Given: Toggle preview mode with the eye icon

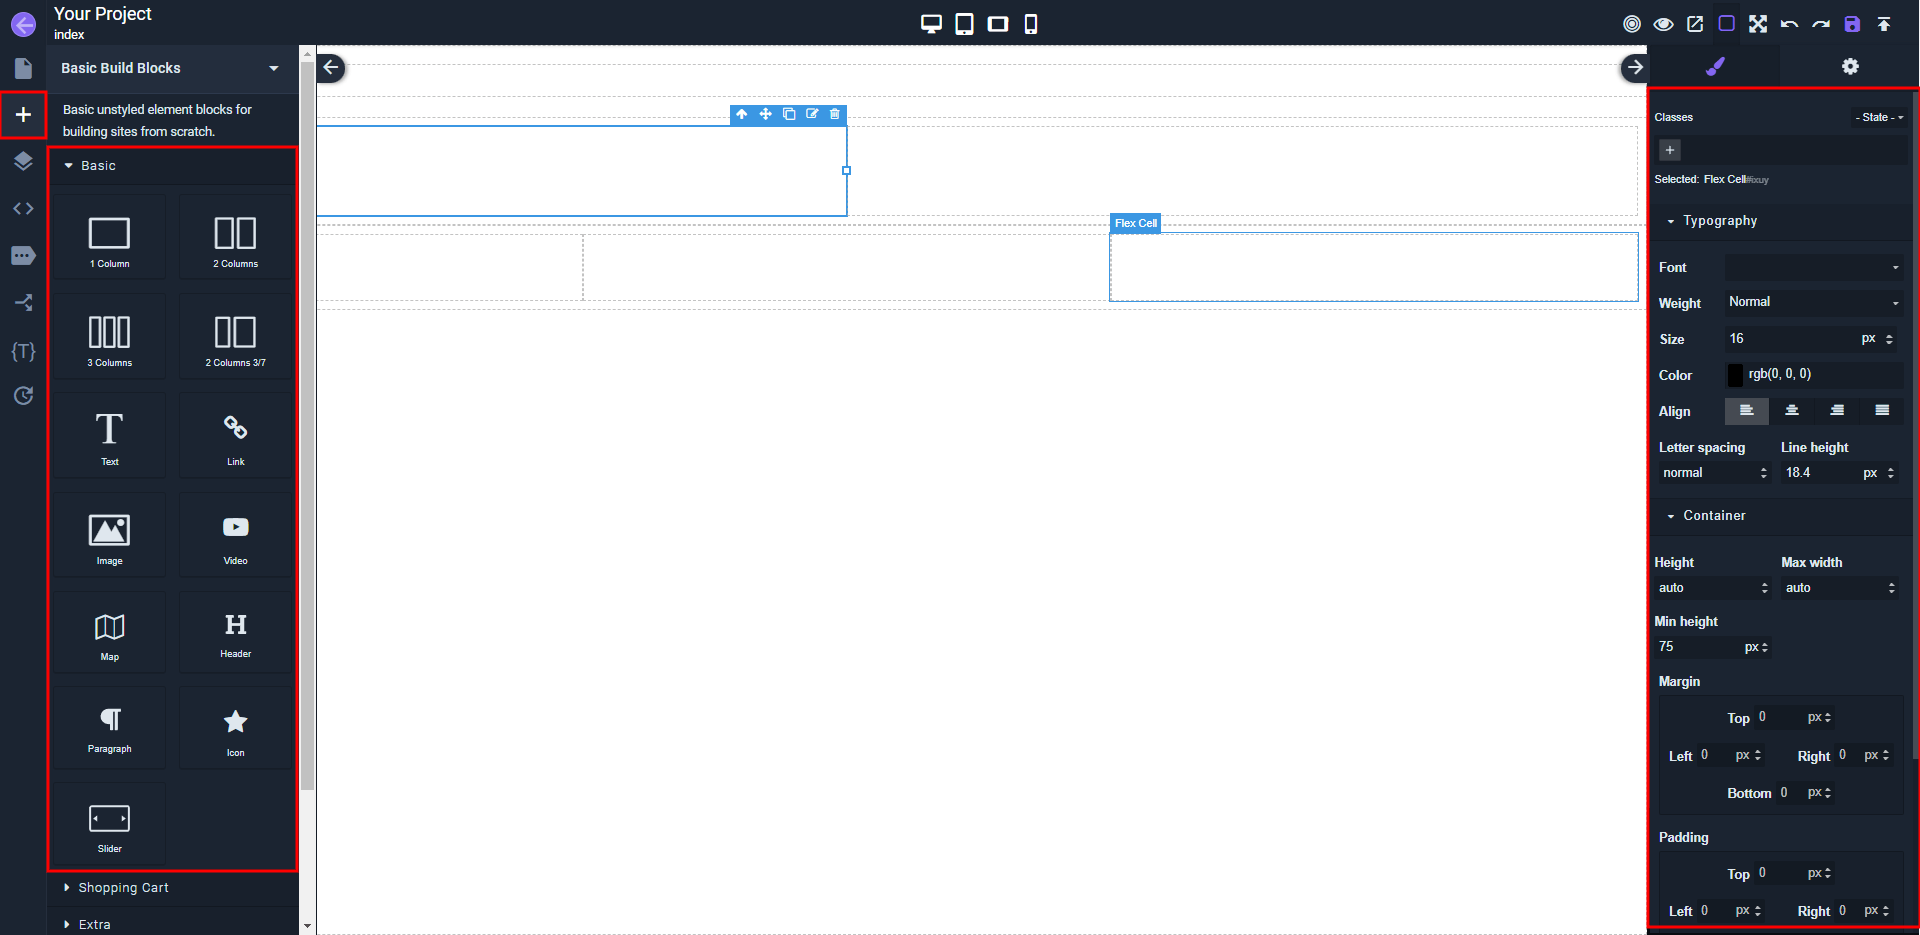Looking at the screenshot, I should point(1663,23).
